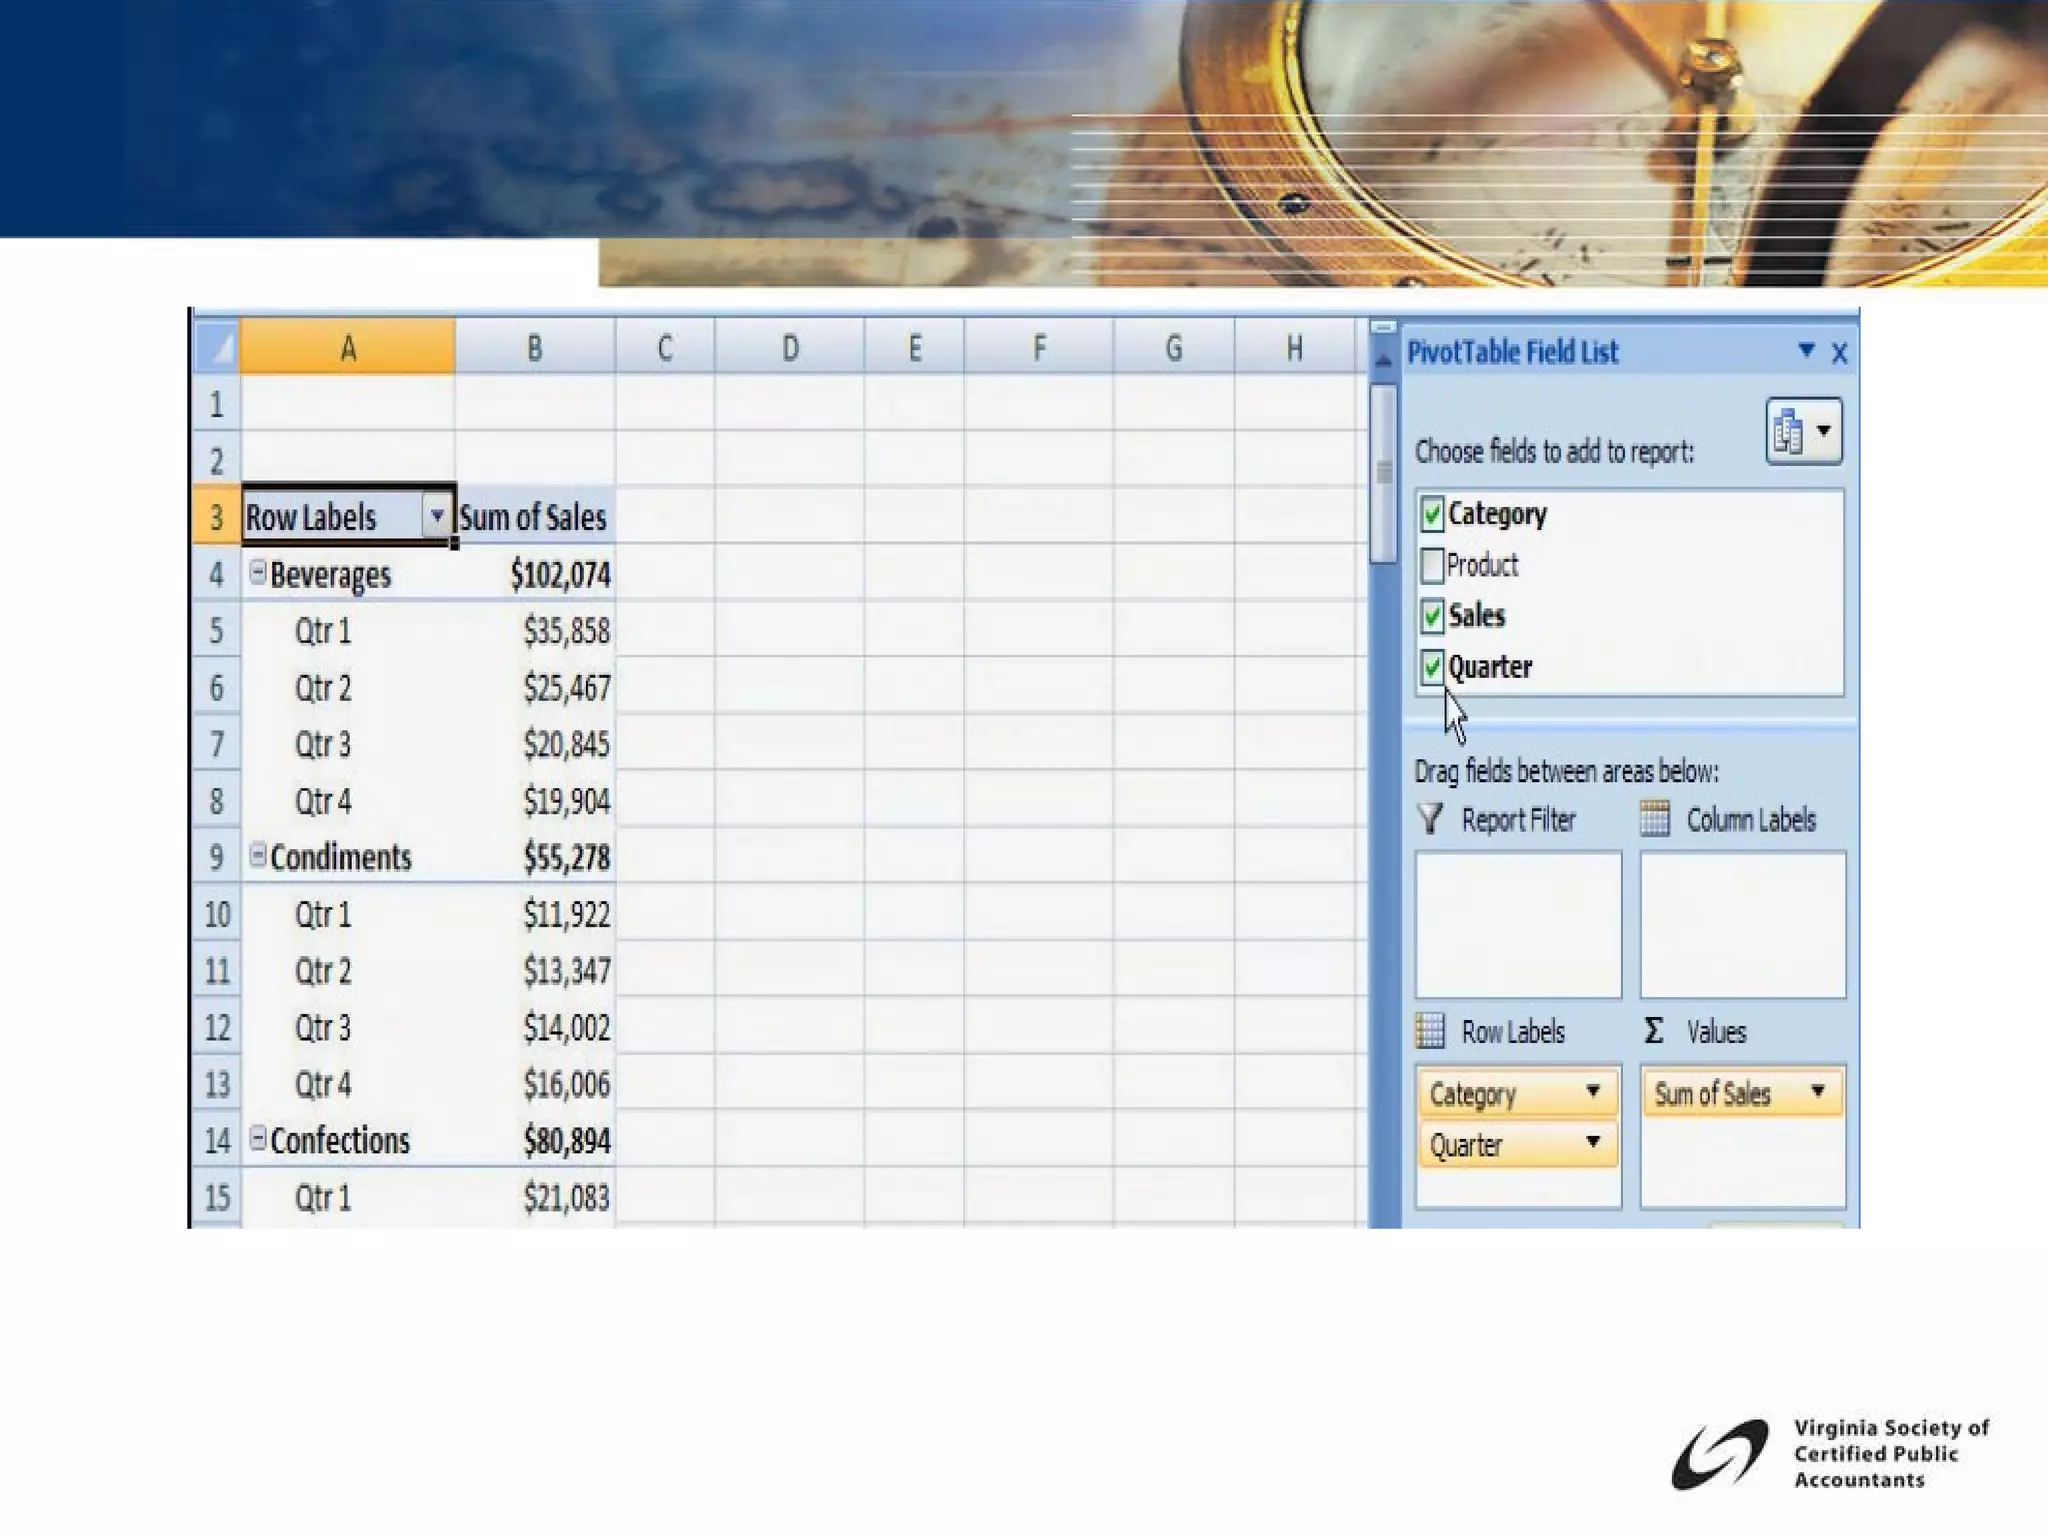Enable the Product field checkbox
This screenshot has width=2048, height=1536.
point(1432,565)
